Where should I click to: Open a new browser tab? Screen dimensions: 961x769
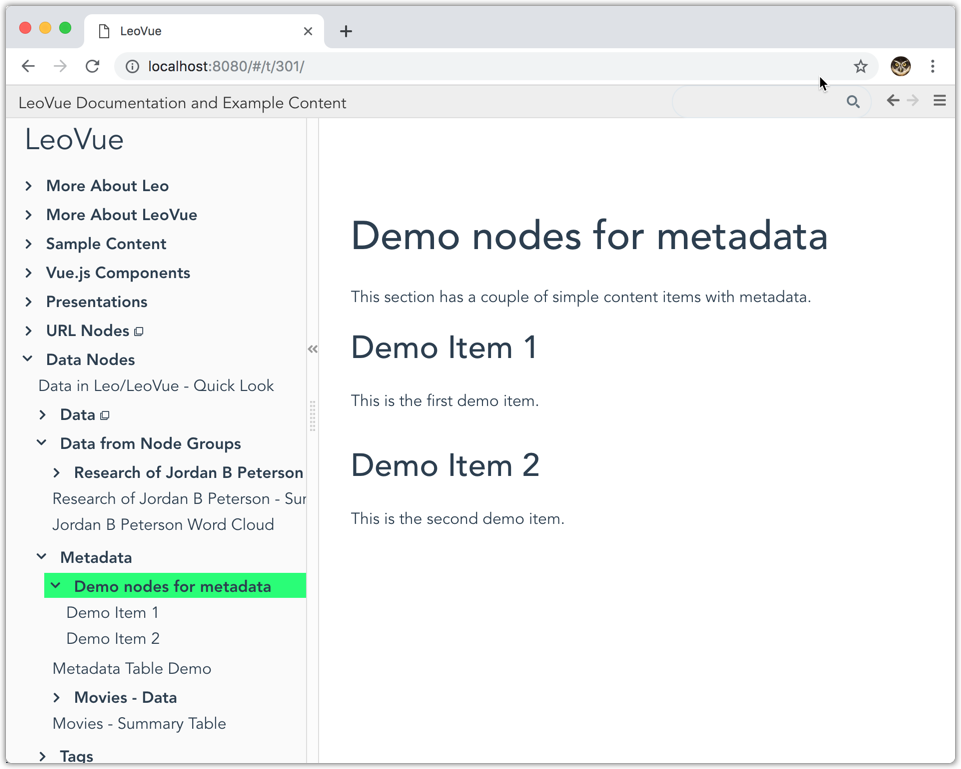346,31
